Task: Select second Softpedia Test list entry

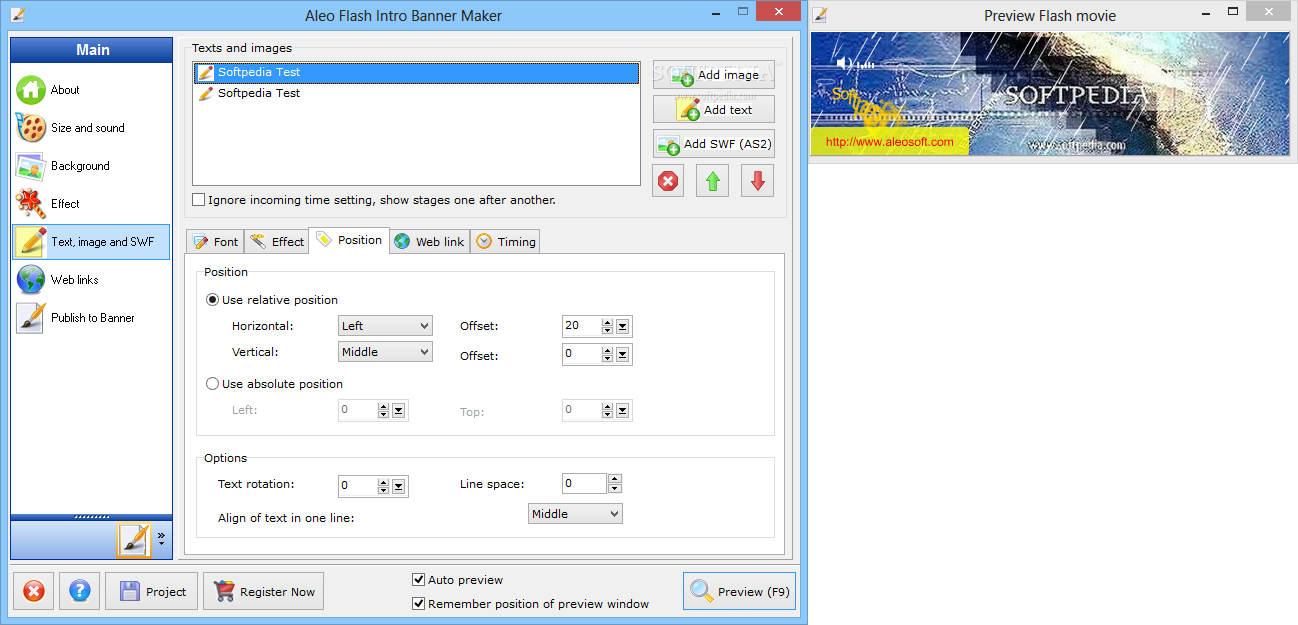Action: tap(416, 93)
